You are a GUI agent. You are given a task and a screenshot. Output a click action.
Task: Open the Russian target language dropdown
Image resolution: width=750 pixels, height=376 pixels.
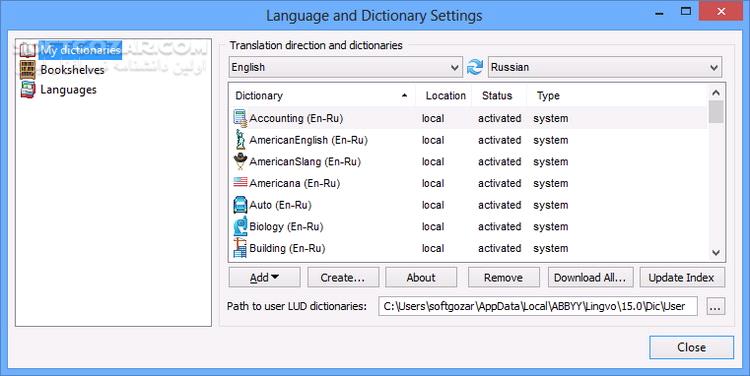[x=605, y=67]
